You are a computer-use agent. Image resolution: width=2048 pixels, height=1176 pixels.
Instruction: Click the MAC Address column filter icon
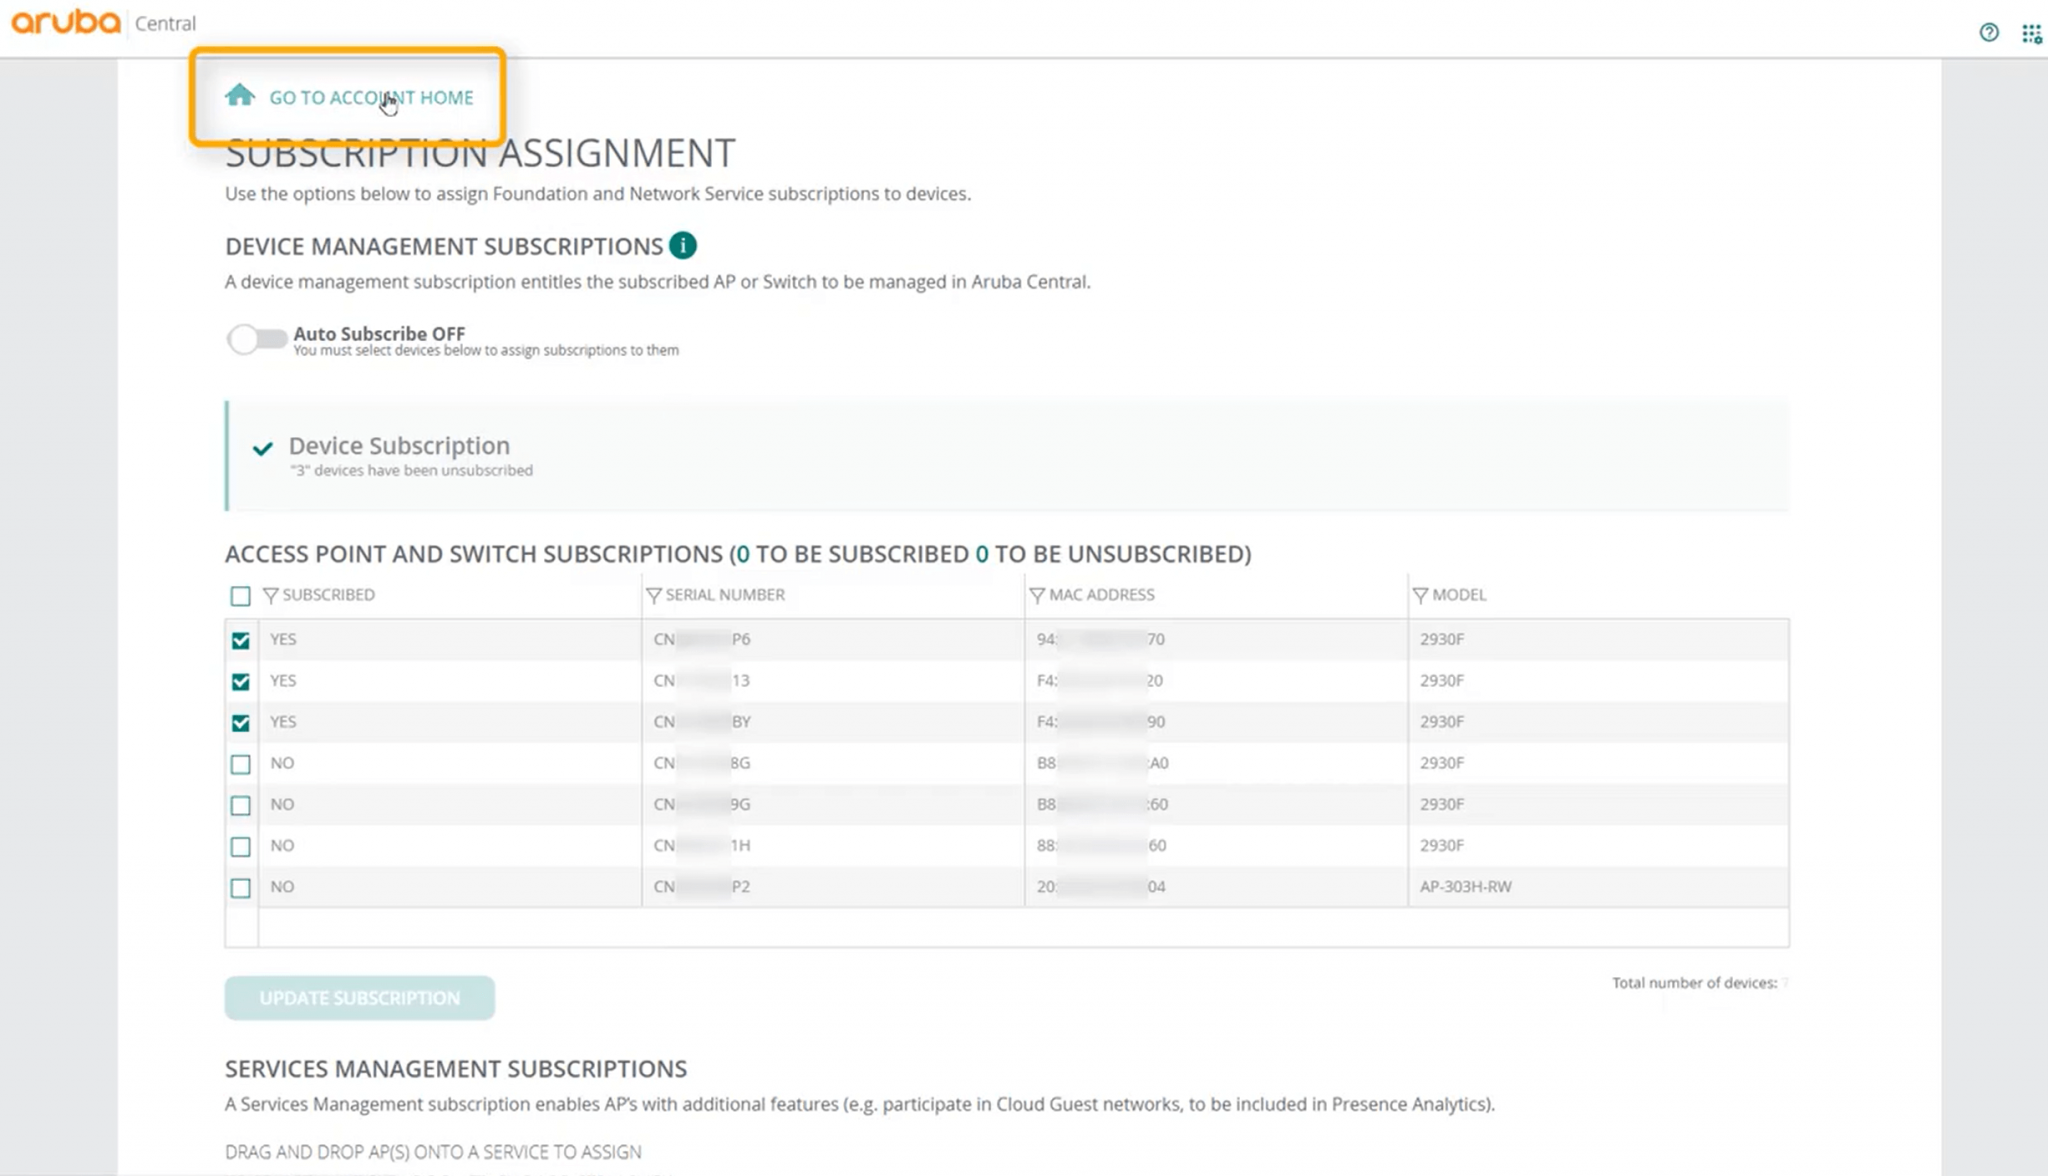tap(1037, 596)
